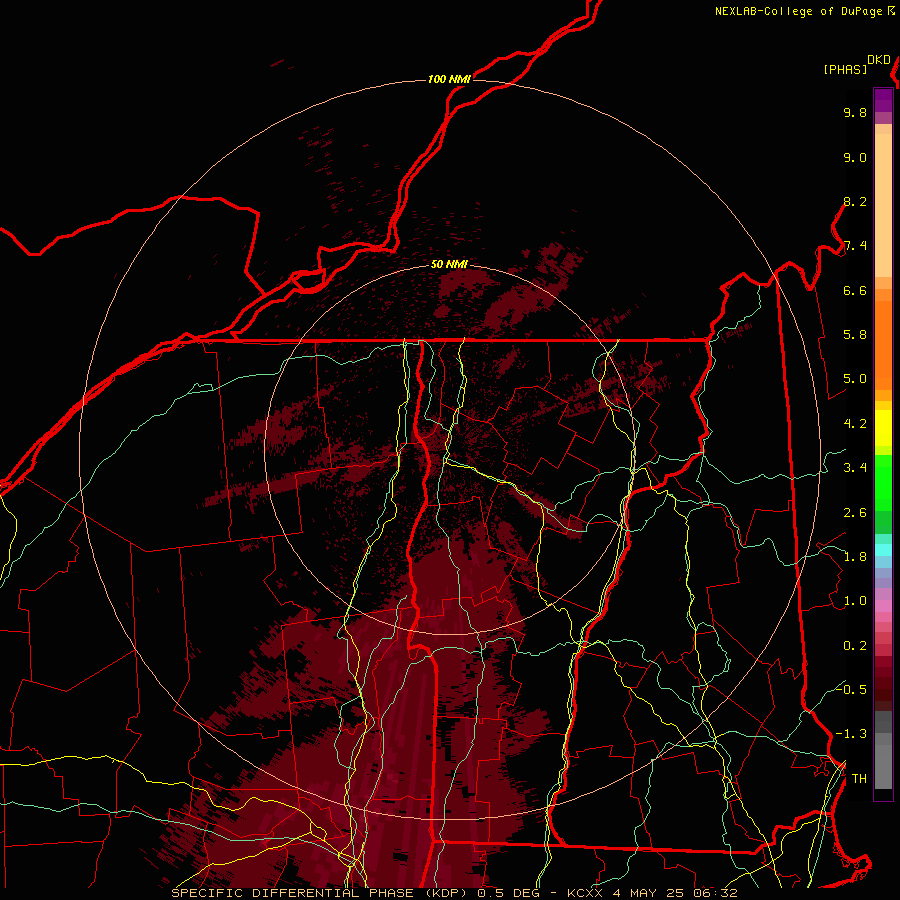Click the 8.2 value on the legend

click(x=855, y=201)
